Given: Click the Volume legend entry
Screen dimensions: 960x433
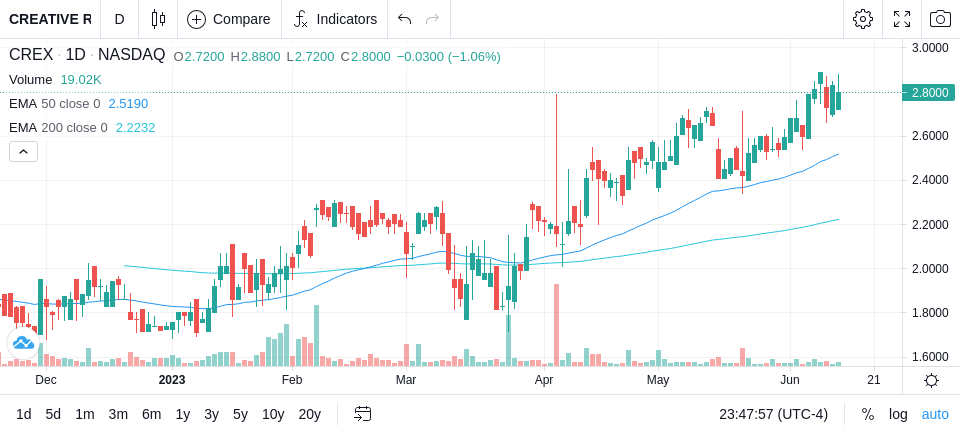Looking at the screenshot, I should point(31,80).
